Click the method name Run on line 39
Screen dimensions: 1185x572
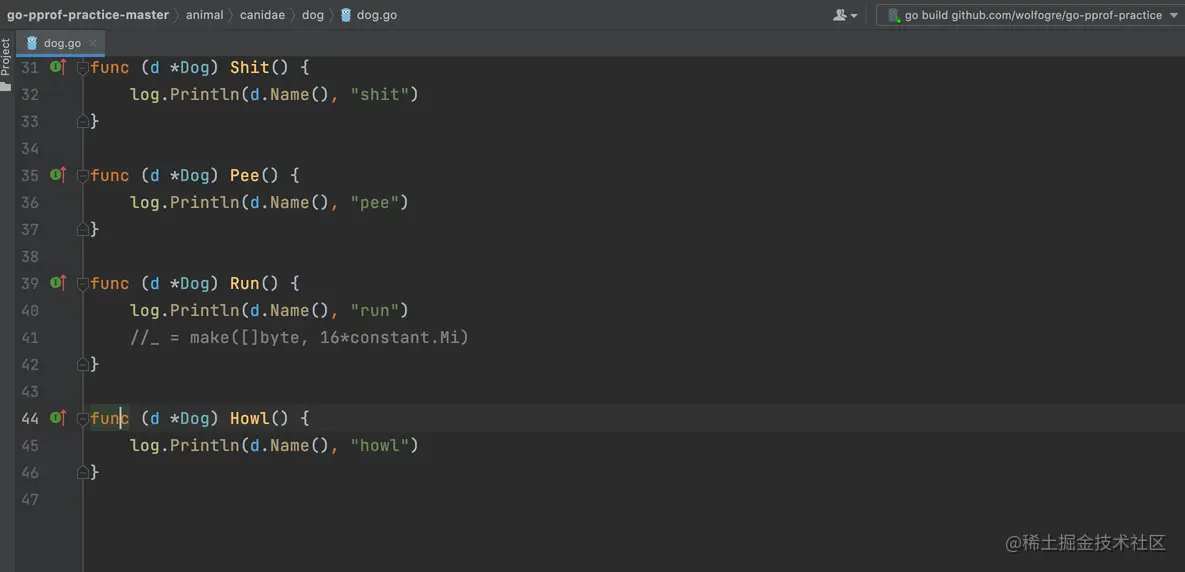coord(245,284)
